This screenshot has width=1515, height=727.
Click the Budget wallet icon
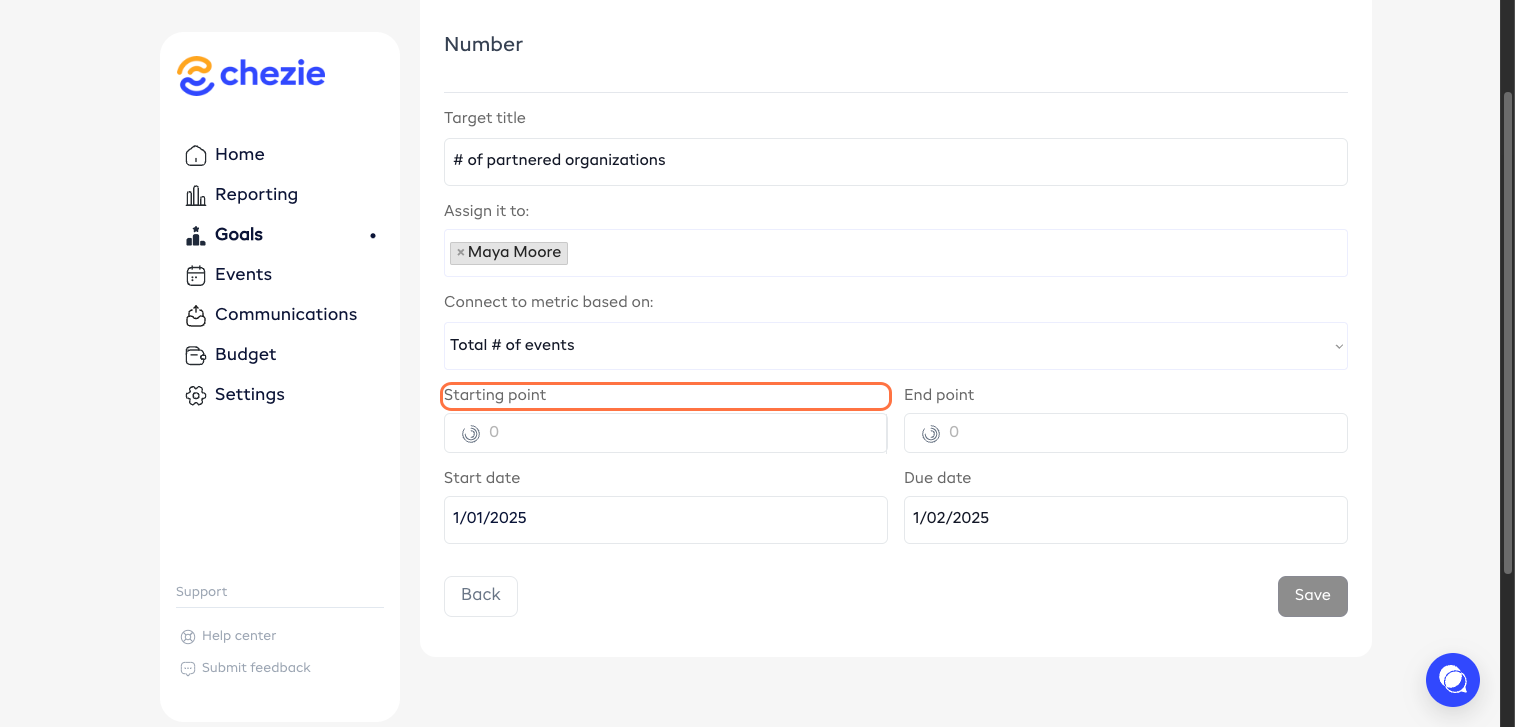pos(196,355)
